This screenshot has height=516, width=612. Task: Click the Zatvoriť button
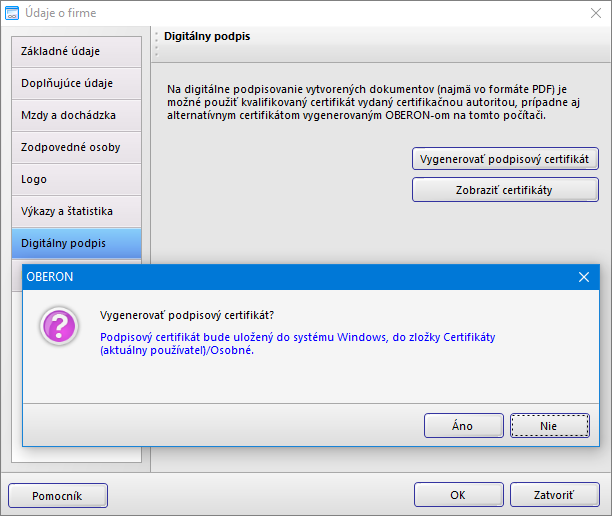[555, 495]
